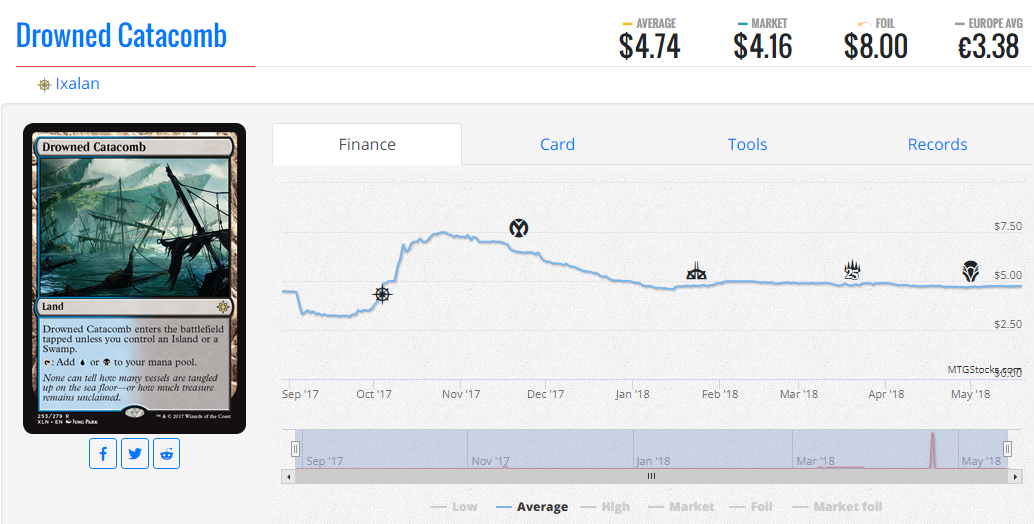Click the scales set marker near Jan '18
Screen dimensions: 1034x524
pyautogui.click(x=696, y=270)
